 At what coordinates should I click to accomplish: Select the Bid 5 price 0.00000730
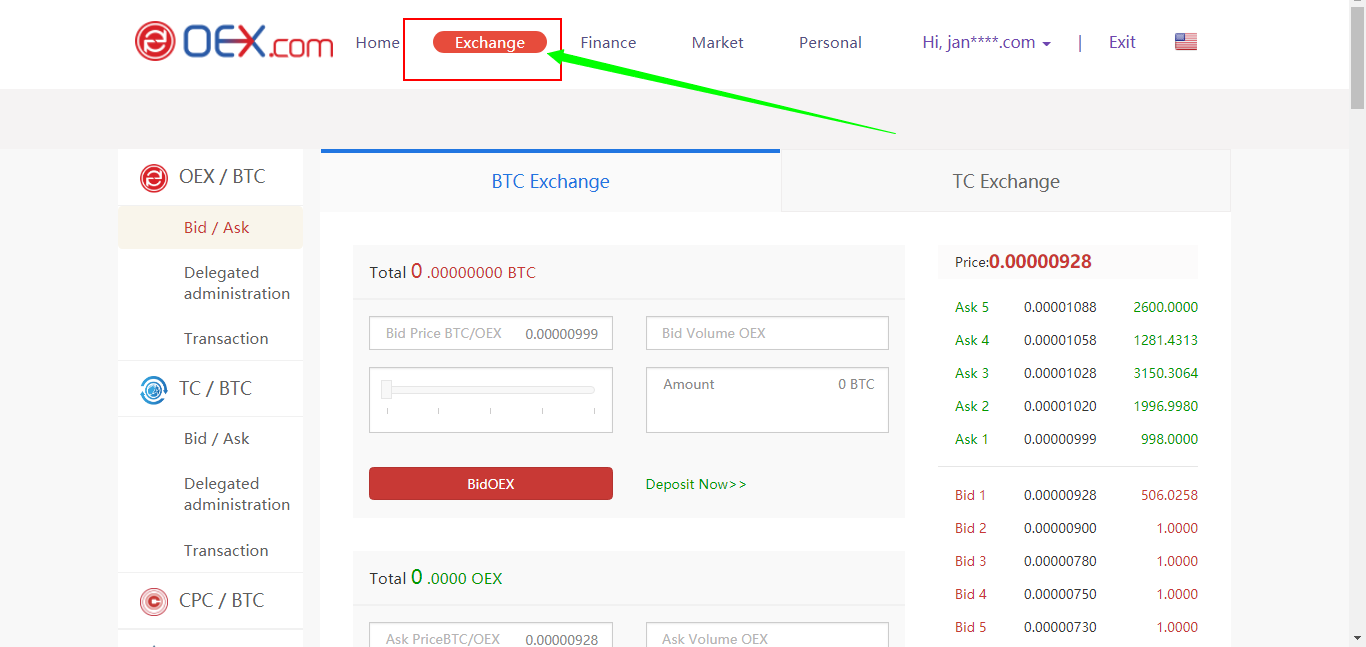(1060, 627)
